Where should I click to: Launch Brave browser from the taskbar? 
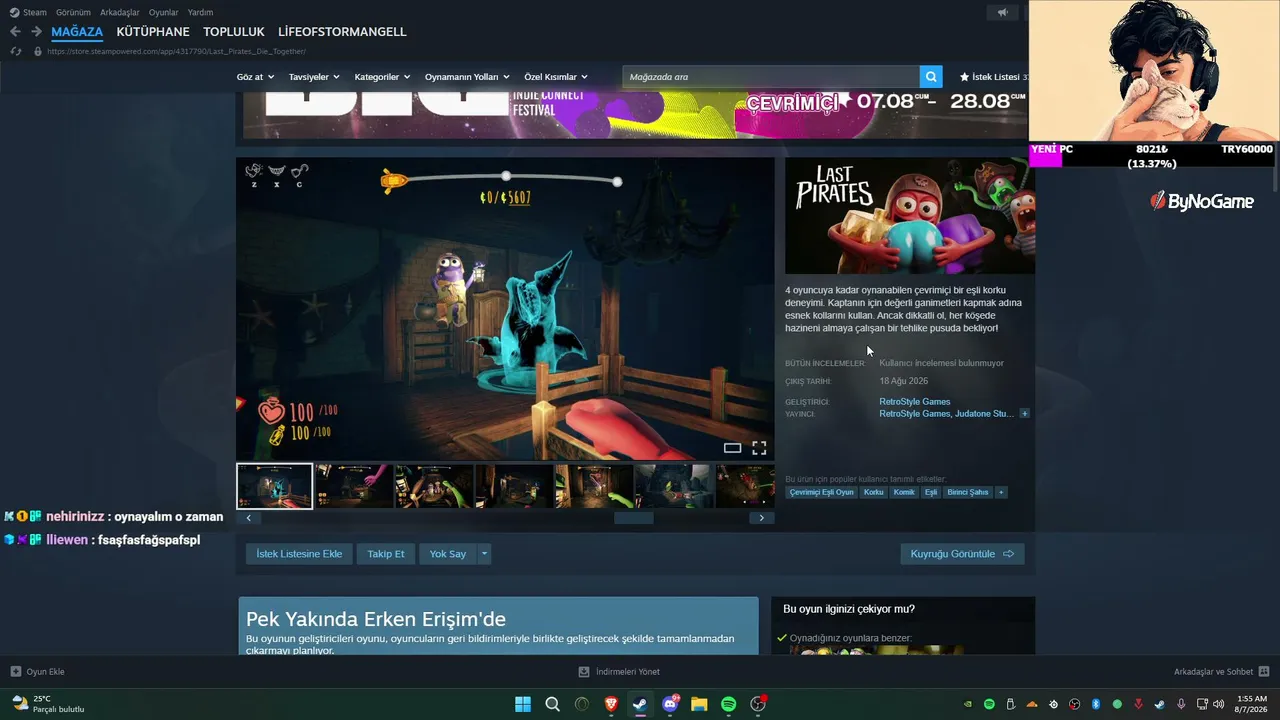coord(611,704)
